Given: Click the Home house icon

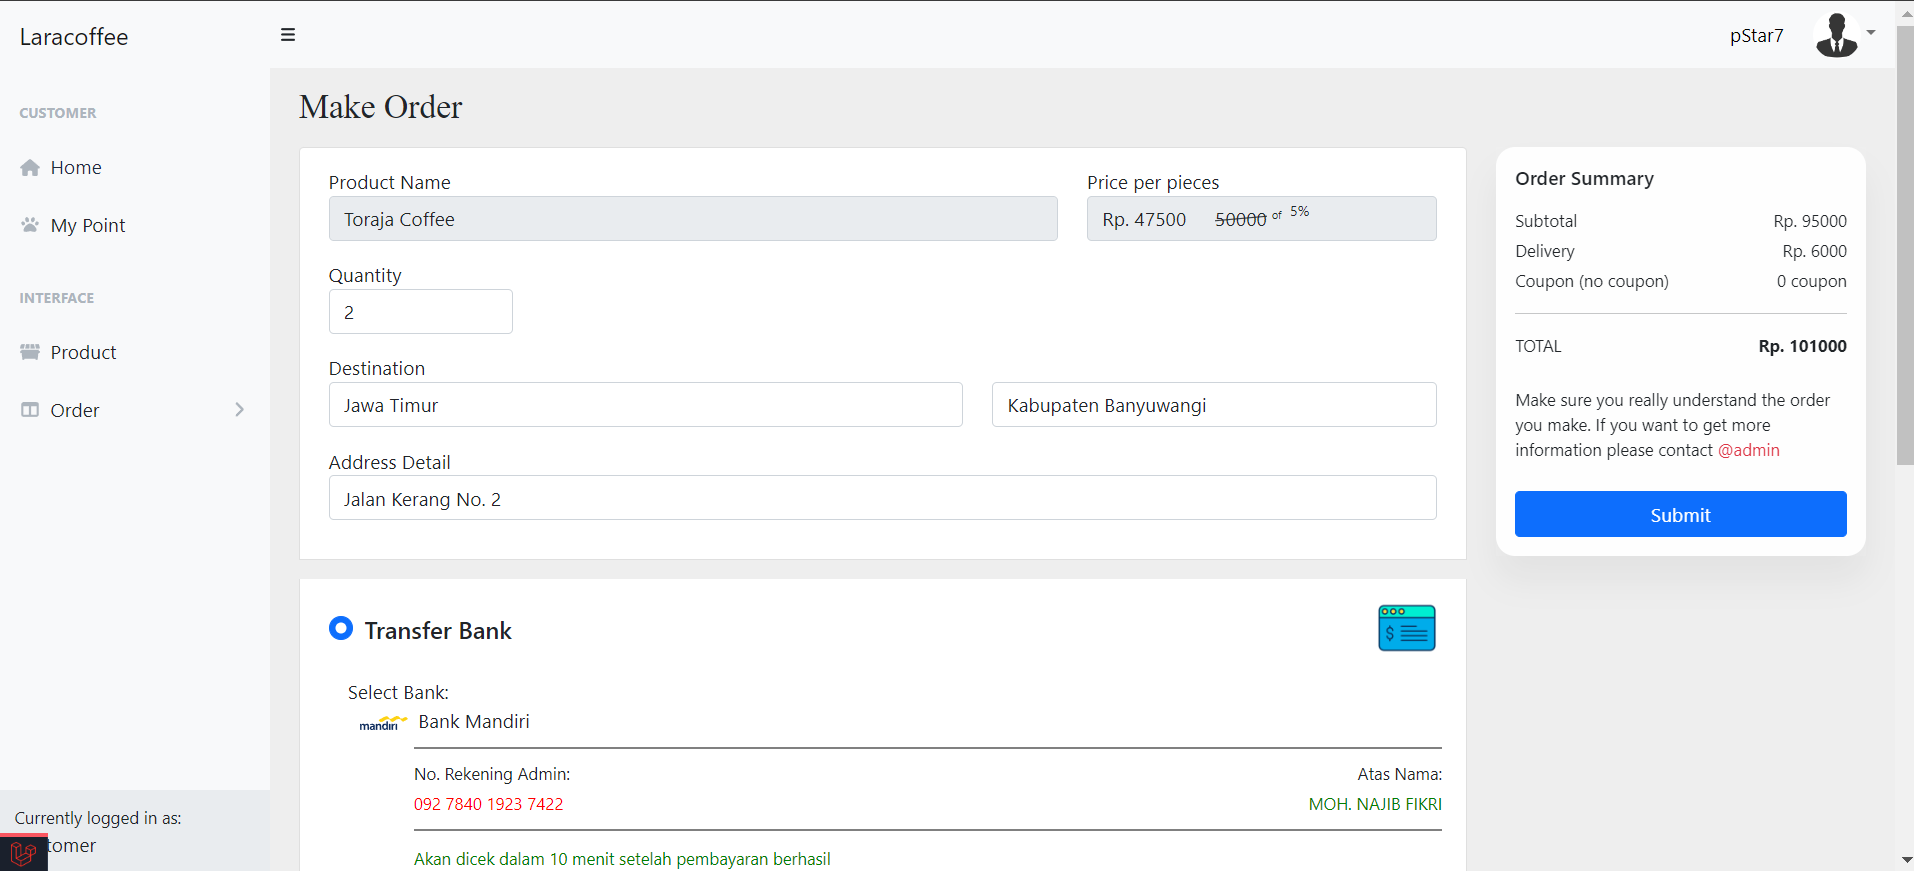Looking at the screenshot, I should tap(30, 168).
